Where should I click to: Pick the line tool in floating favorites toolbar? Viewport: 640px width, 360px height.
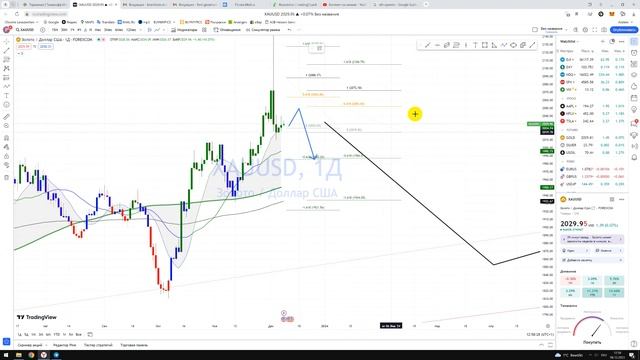click(427, 45)
